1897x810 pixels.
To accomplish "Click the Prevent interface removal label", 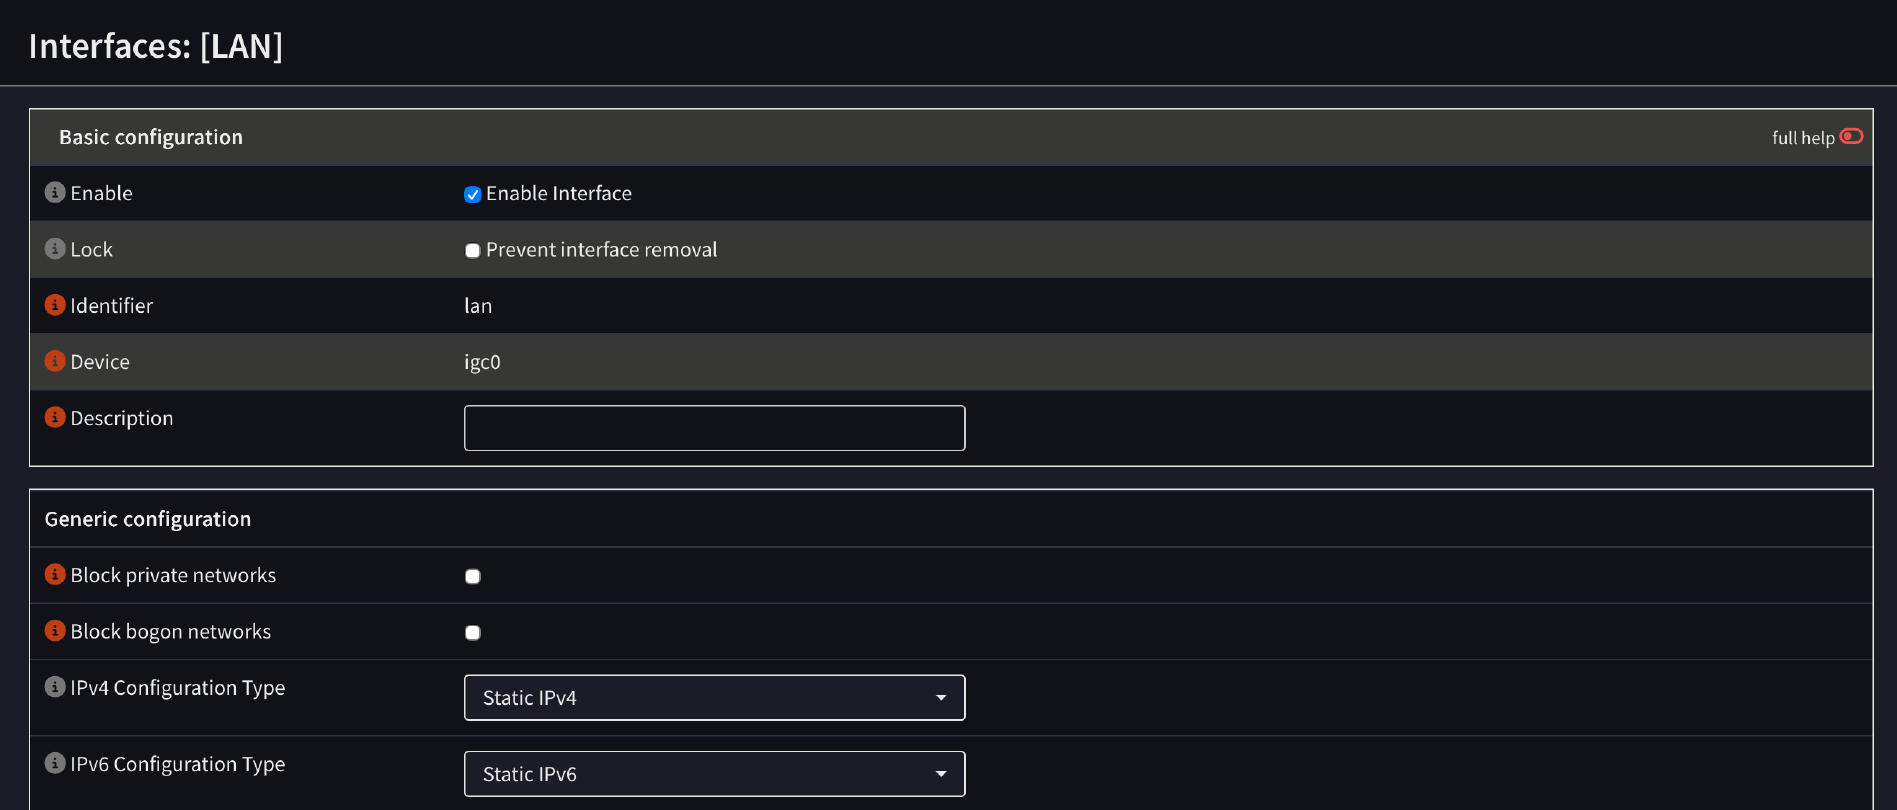I will 601,250.
